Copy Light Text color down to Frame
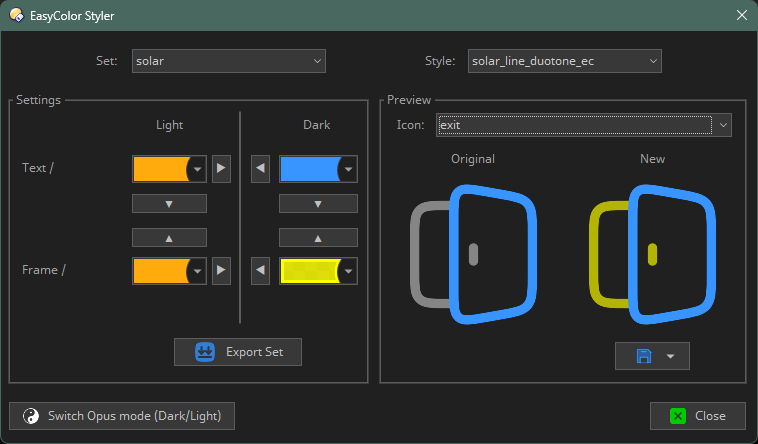 (169, 204)
